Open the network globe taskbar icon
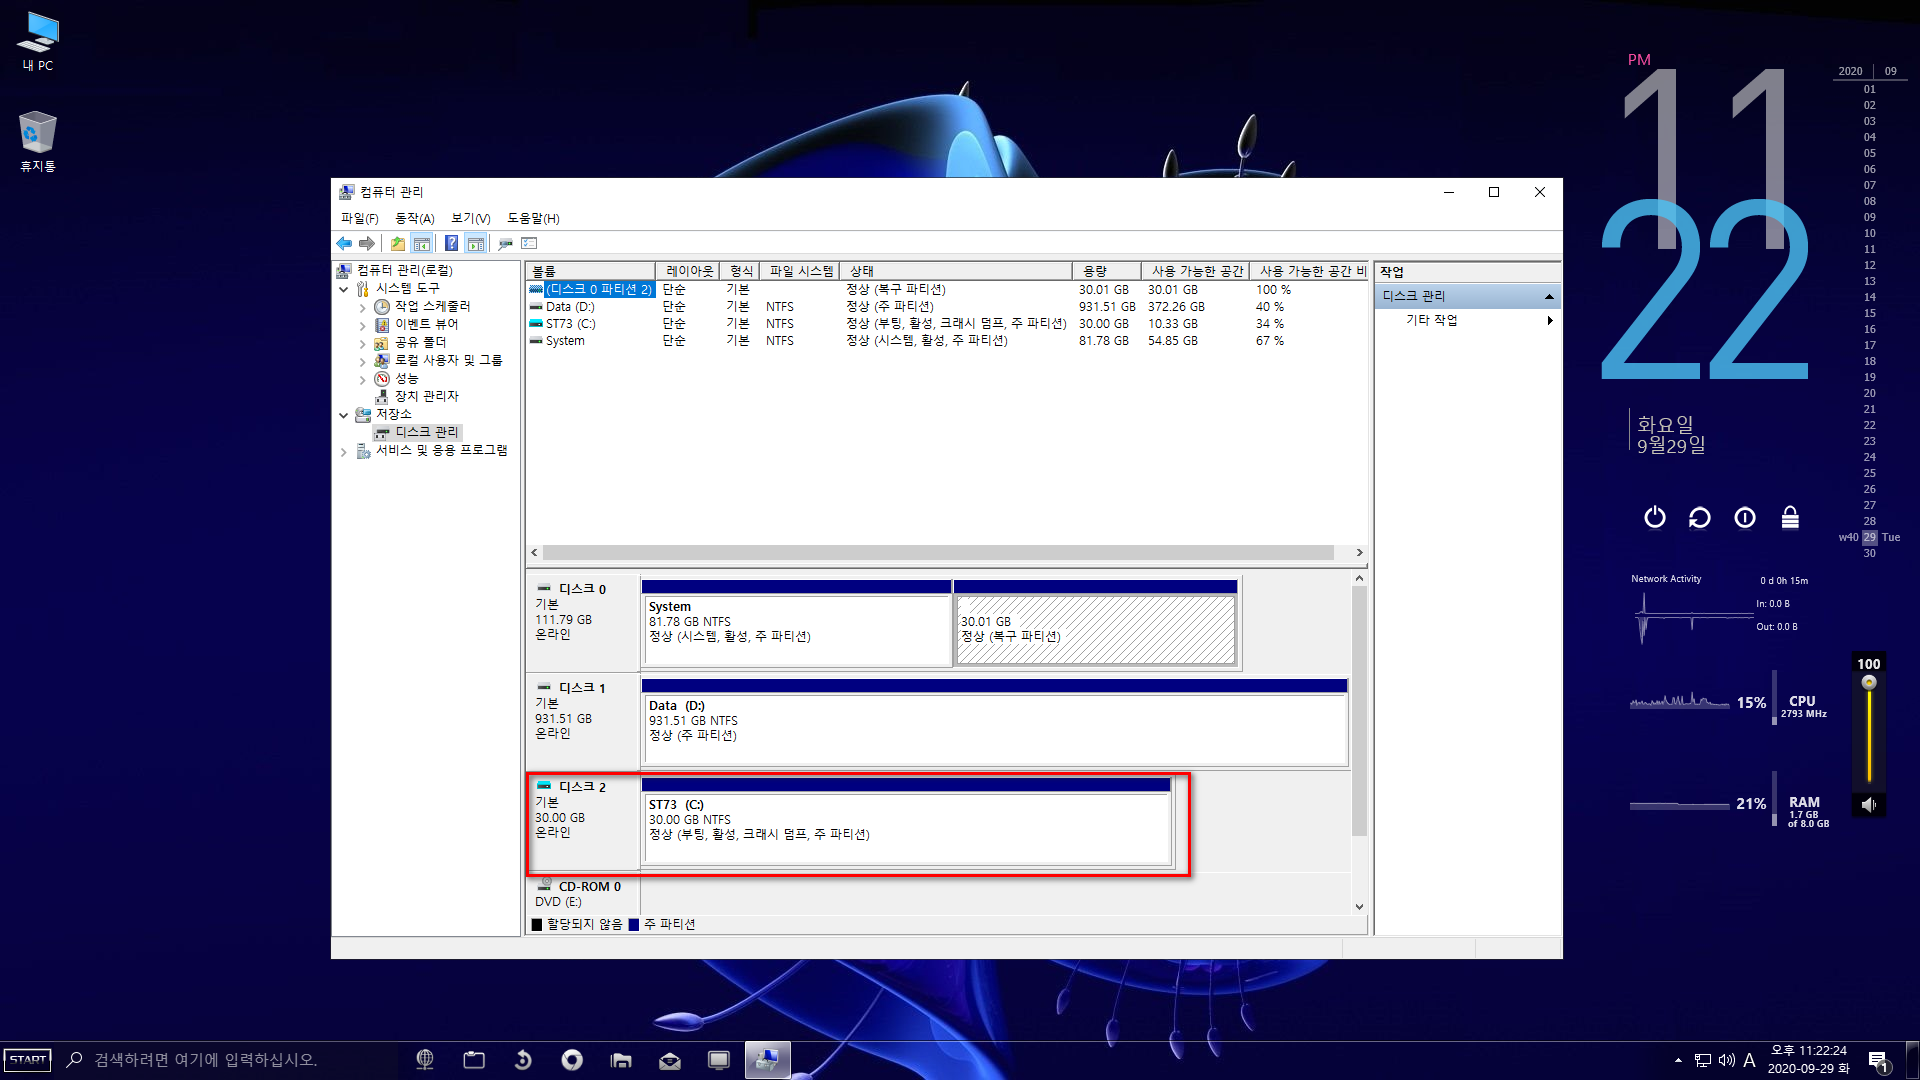1920x1080 pixels. pos(425,1060)
